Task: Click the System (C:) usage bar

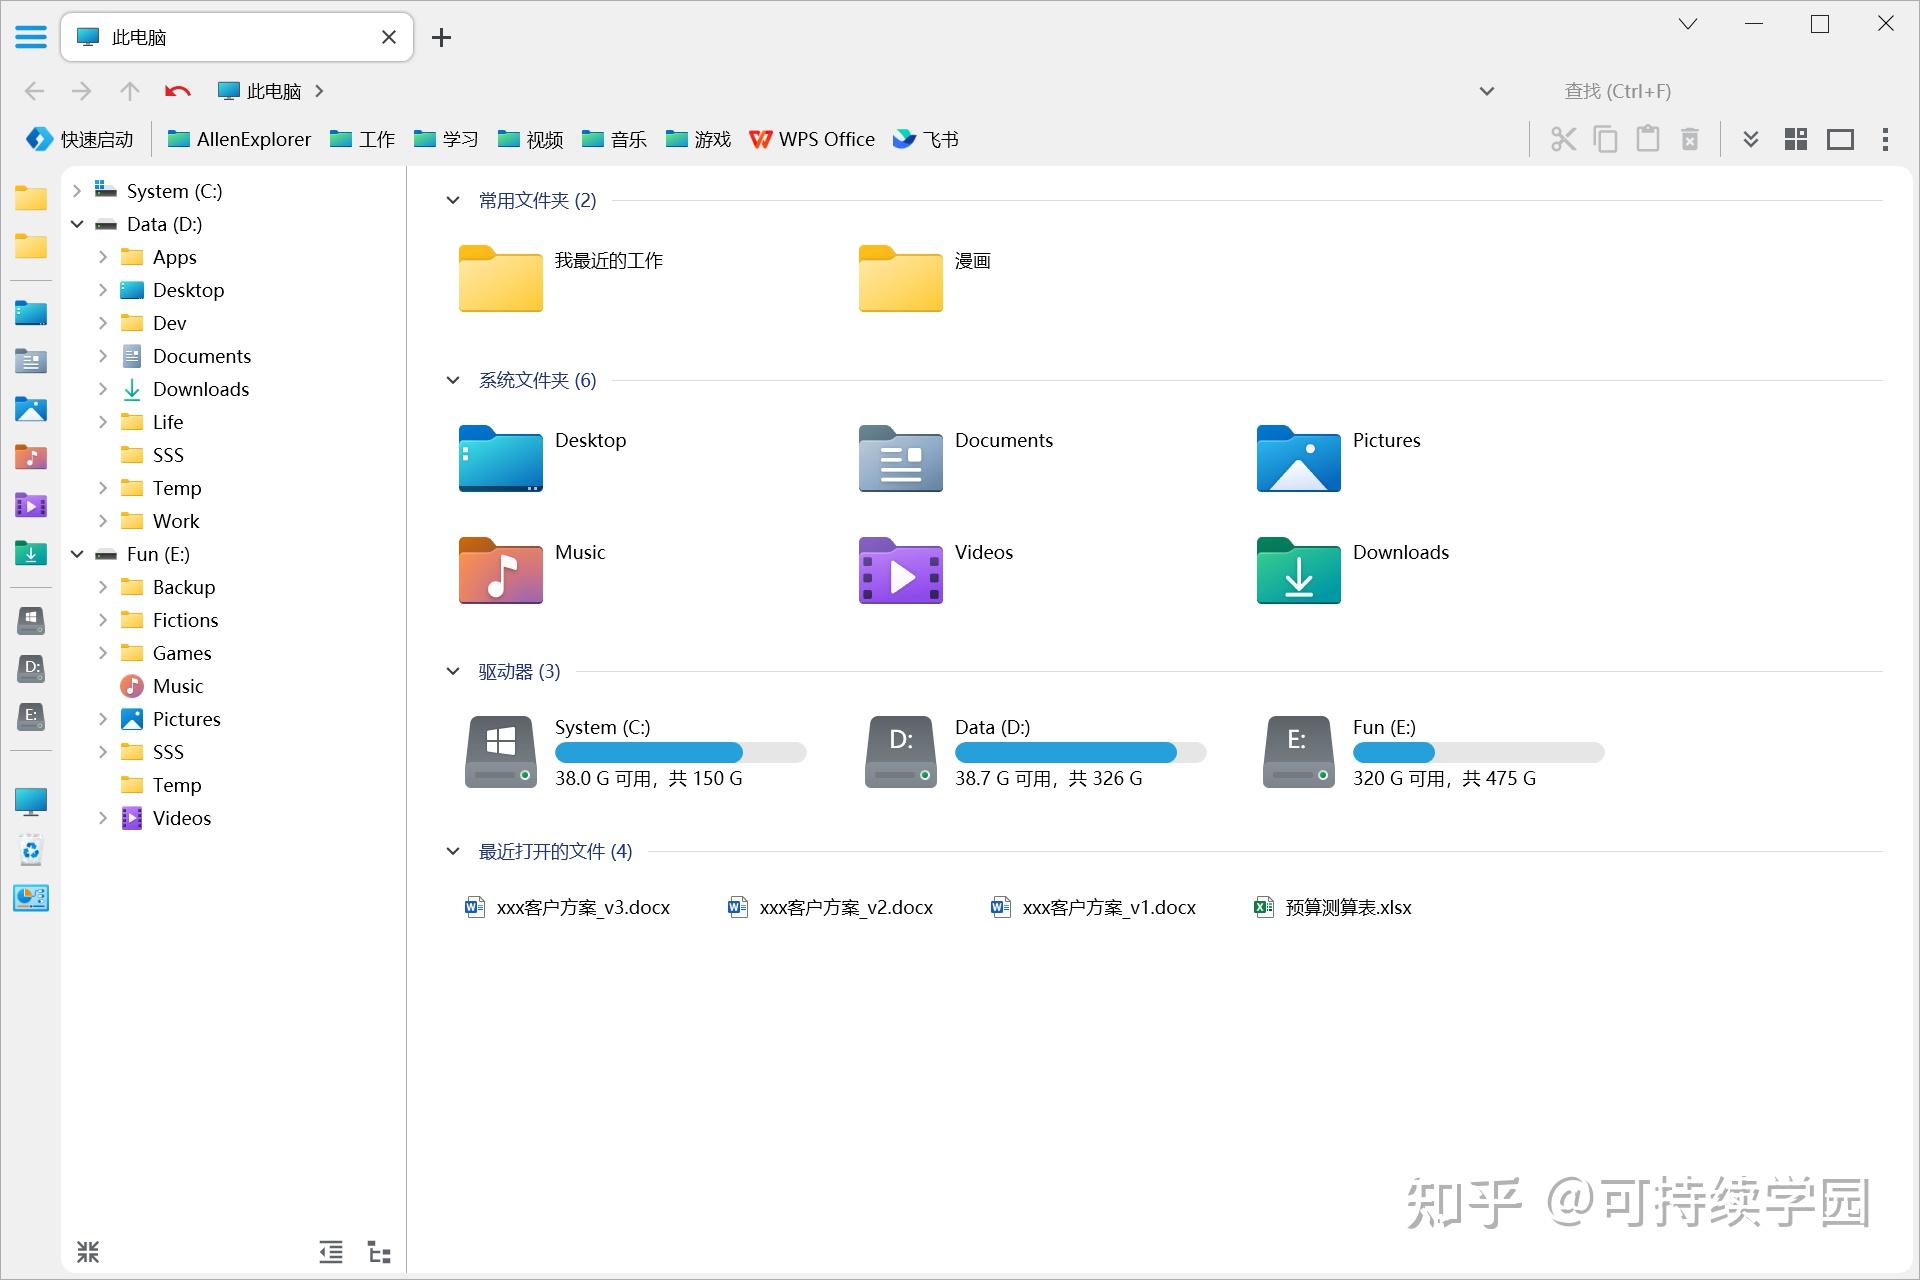Action: point(680,752)
